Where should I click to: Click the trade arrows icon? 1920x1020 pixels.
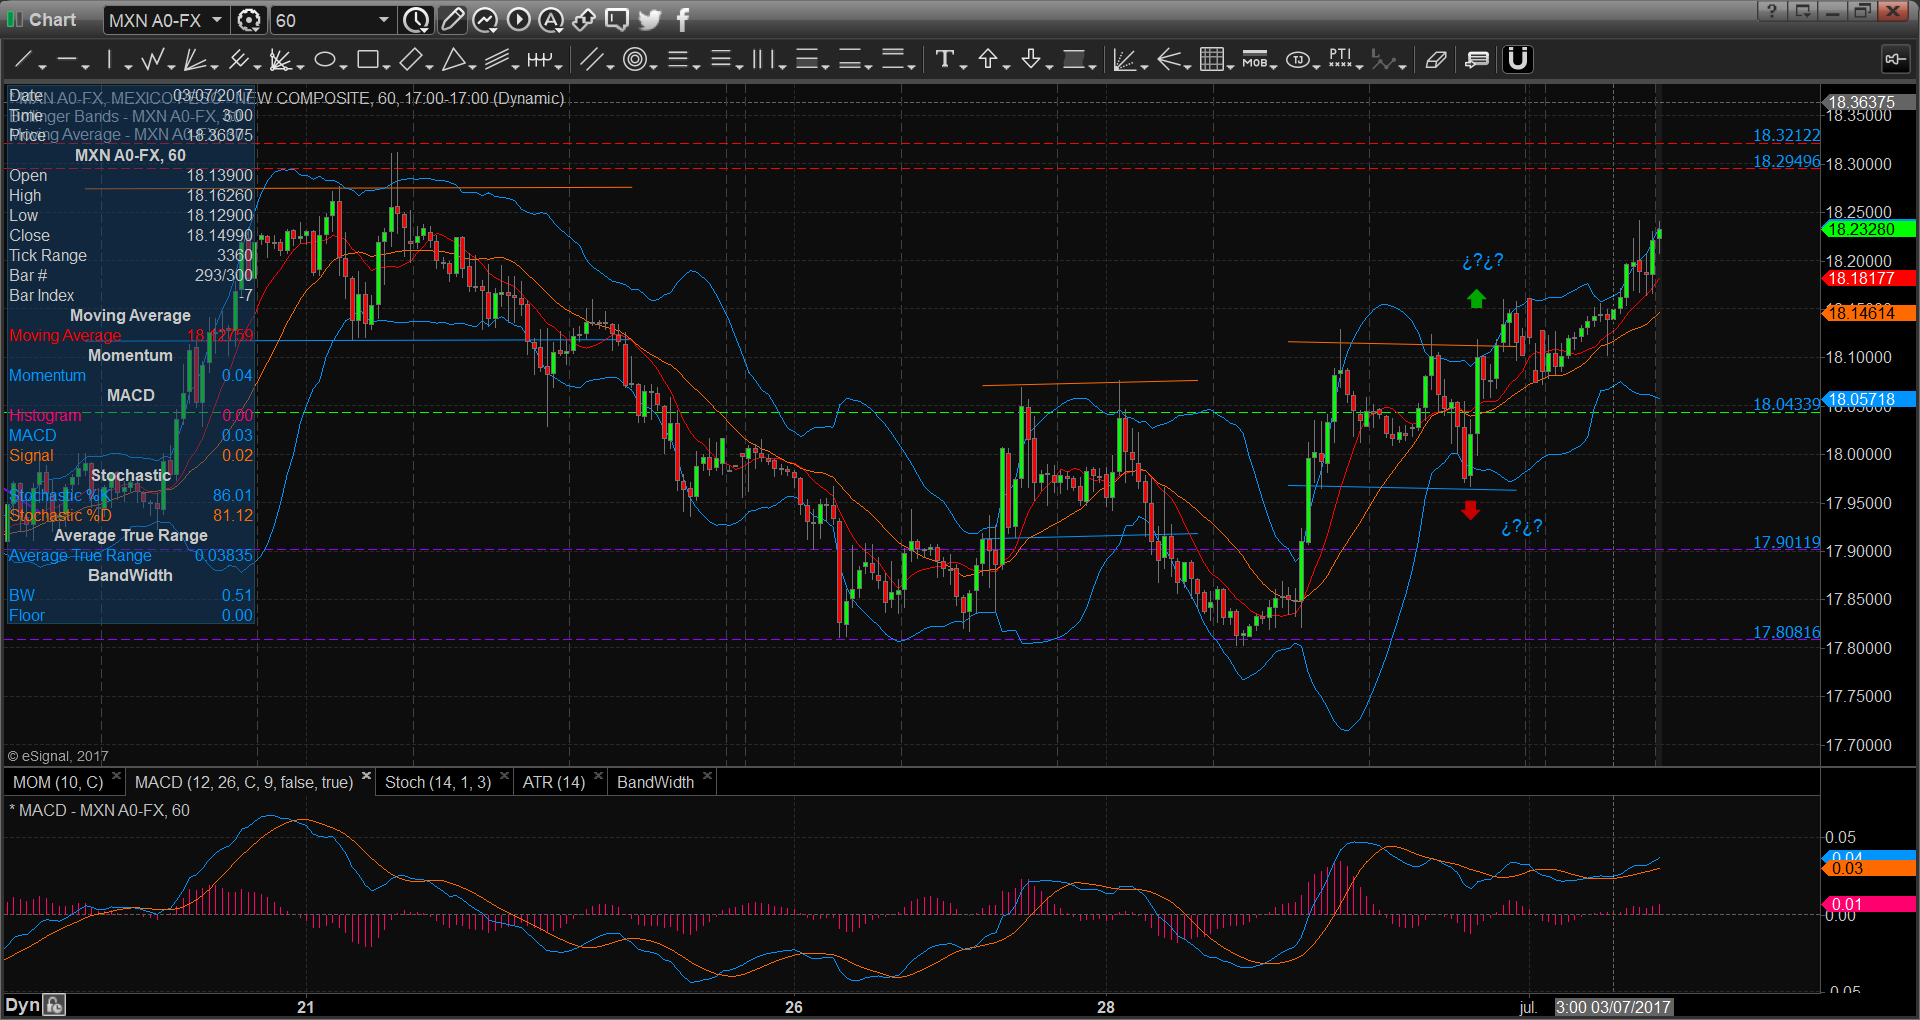(x=584, y=20)
